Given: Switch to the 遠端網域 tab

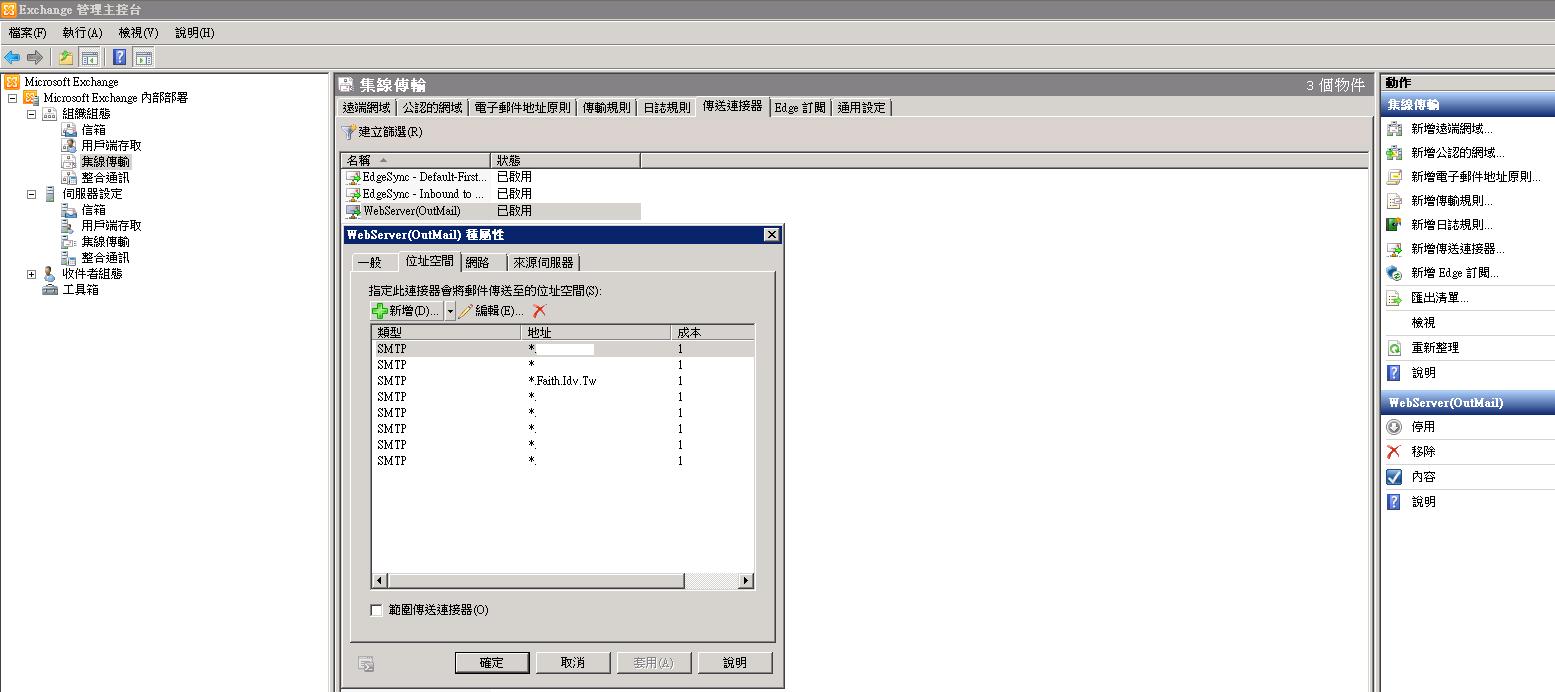Looking at the screenshot, I should point(366,107).
